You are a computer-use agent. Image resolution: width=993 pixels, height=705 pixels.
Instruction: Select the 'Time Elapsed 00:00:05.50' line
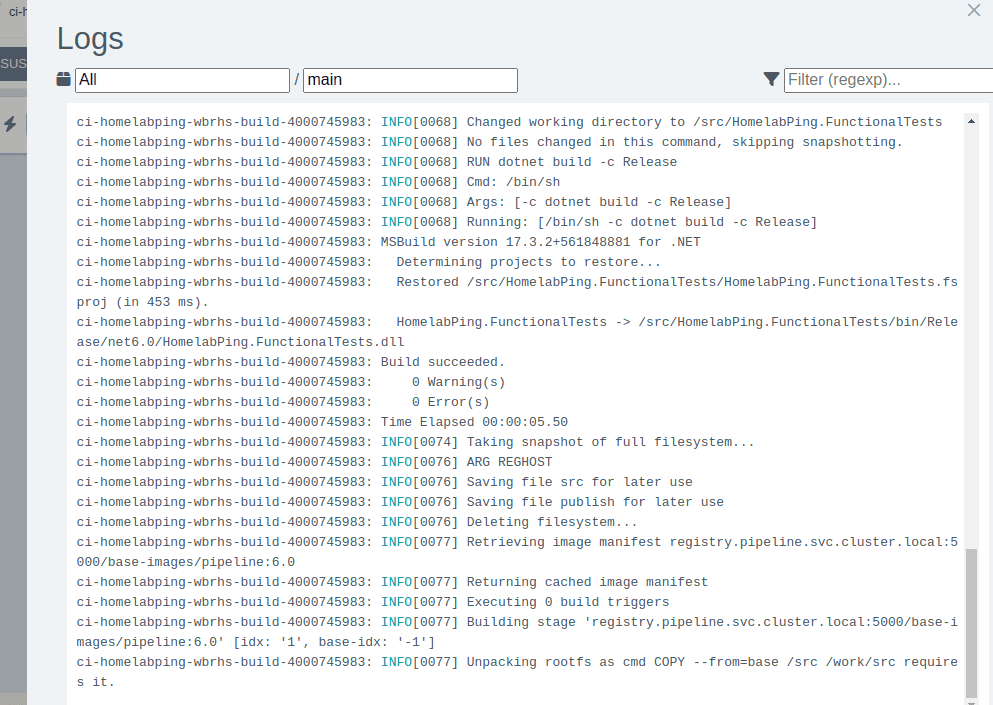pyautogui.click(x=474, y=422)
